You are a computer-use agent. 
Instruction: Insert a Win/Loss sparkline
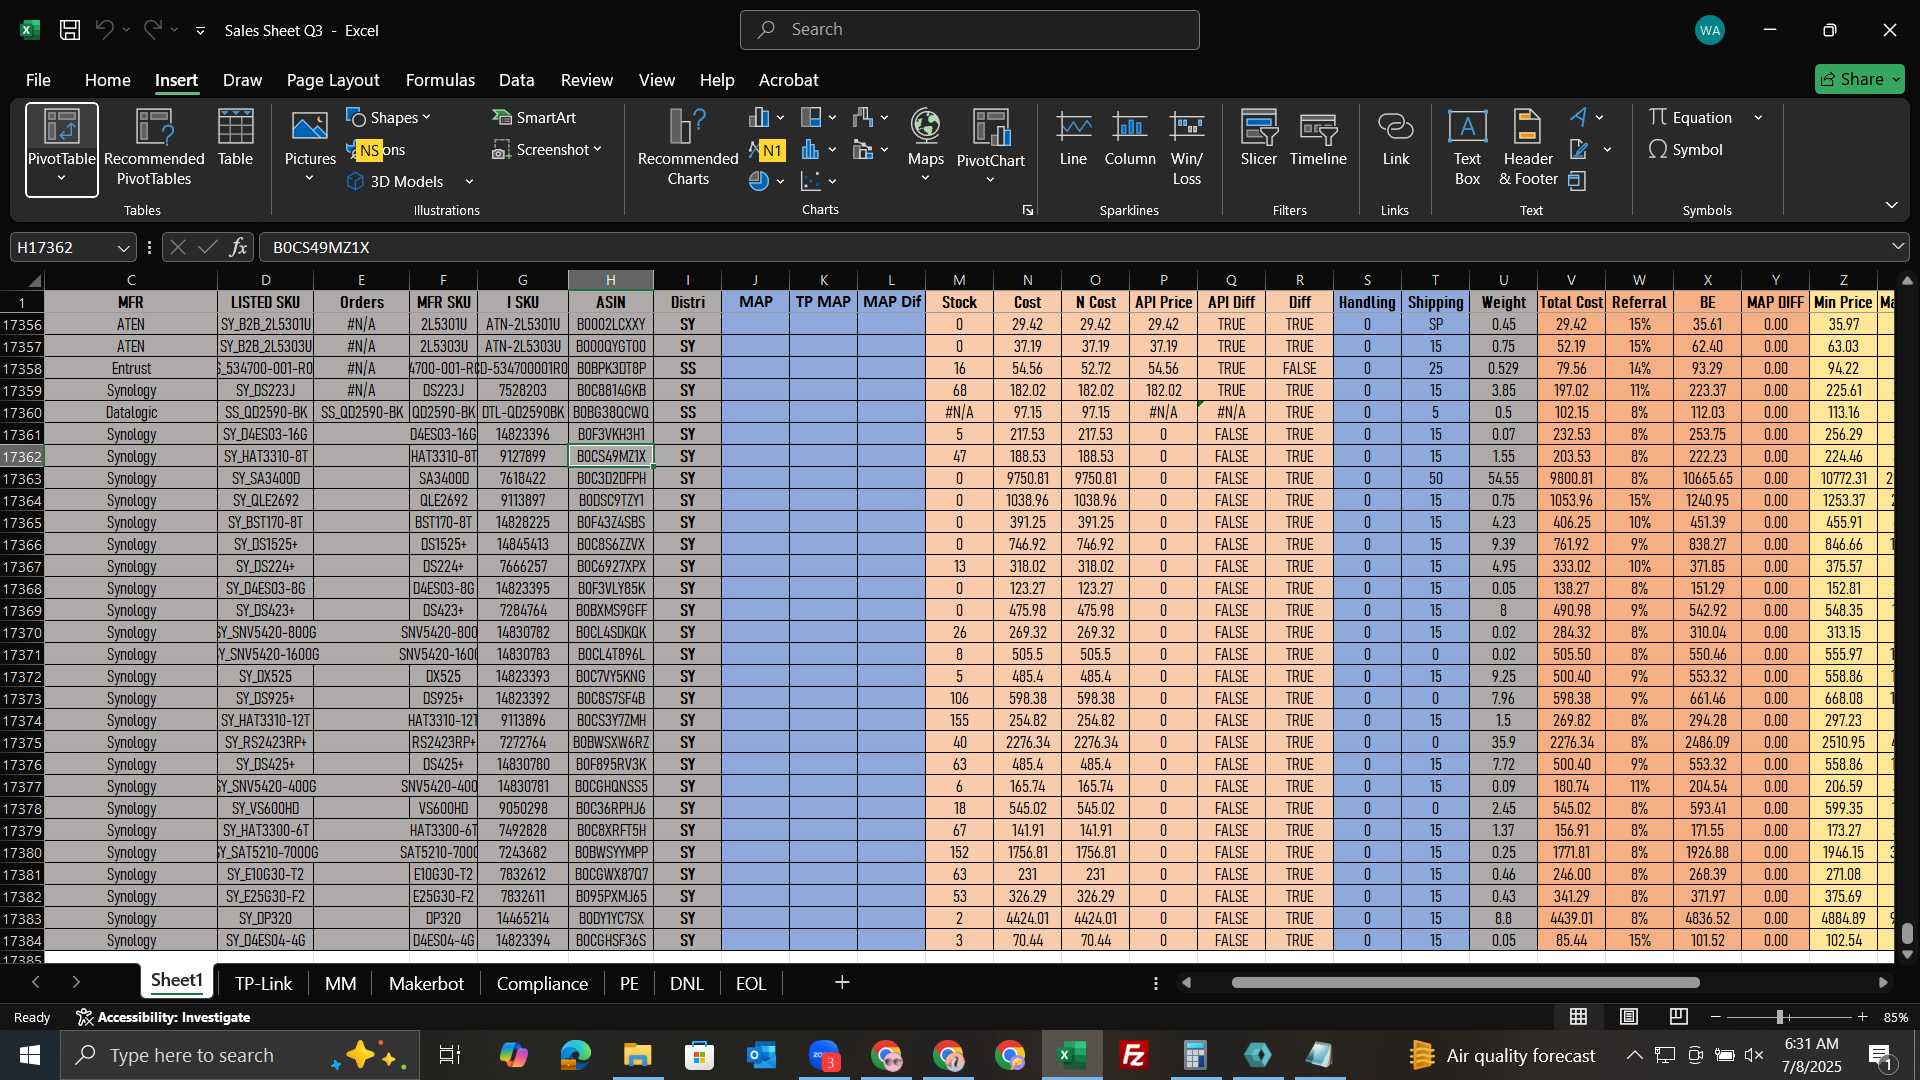coord(1187,148)
